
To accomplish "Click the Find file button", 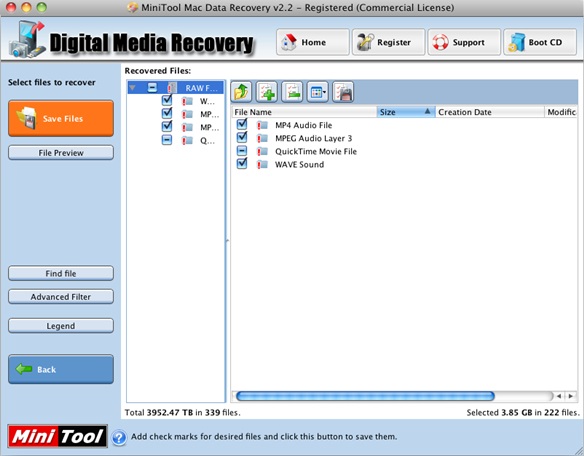I will pyautogui.click(x=61, y=273).
